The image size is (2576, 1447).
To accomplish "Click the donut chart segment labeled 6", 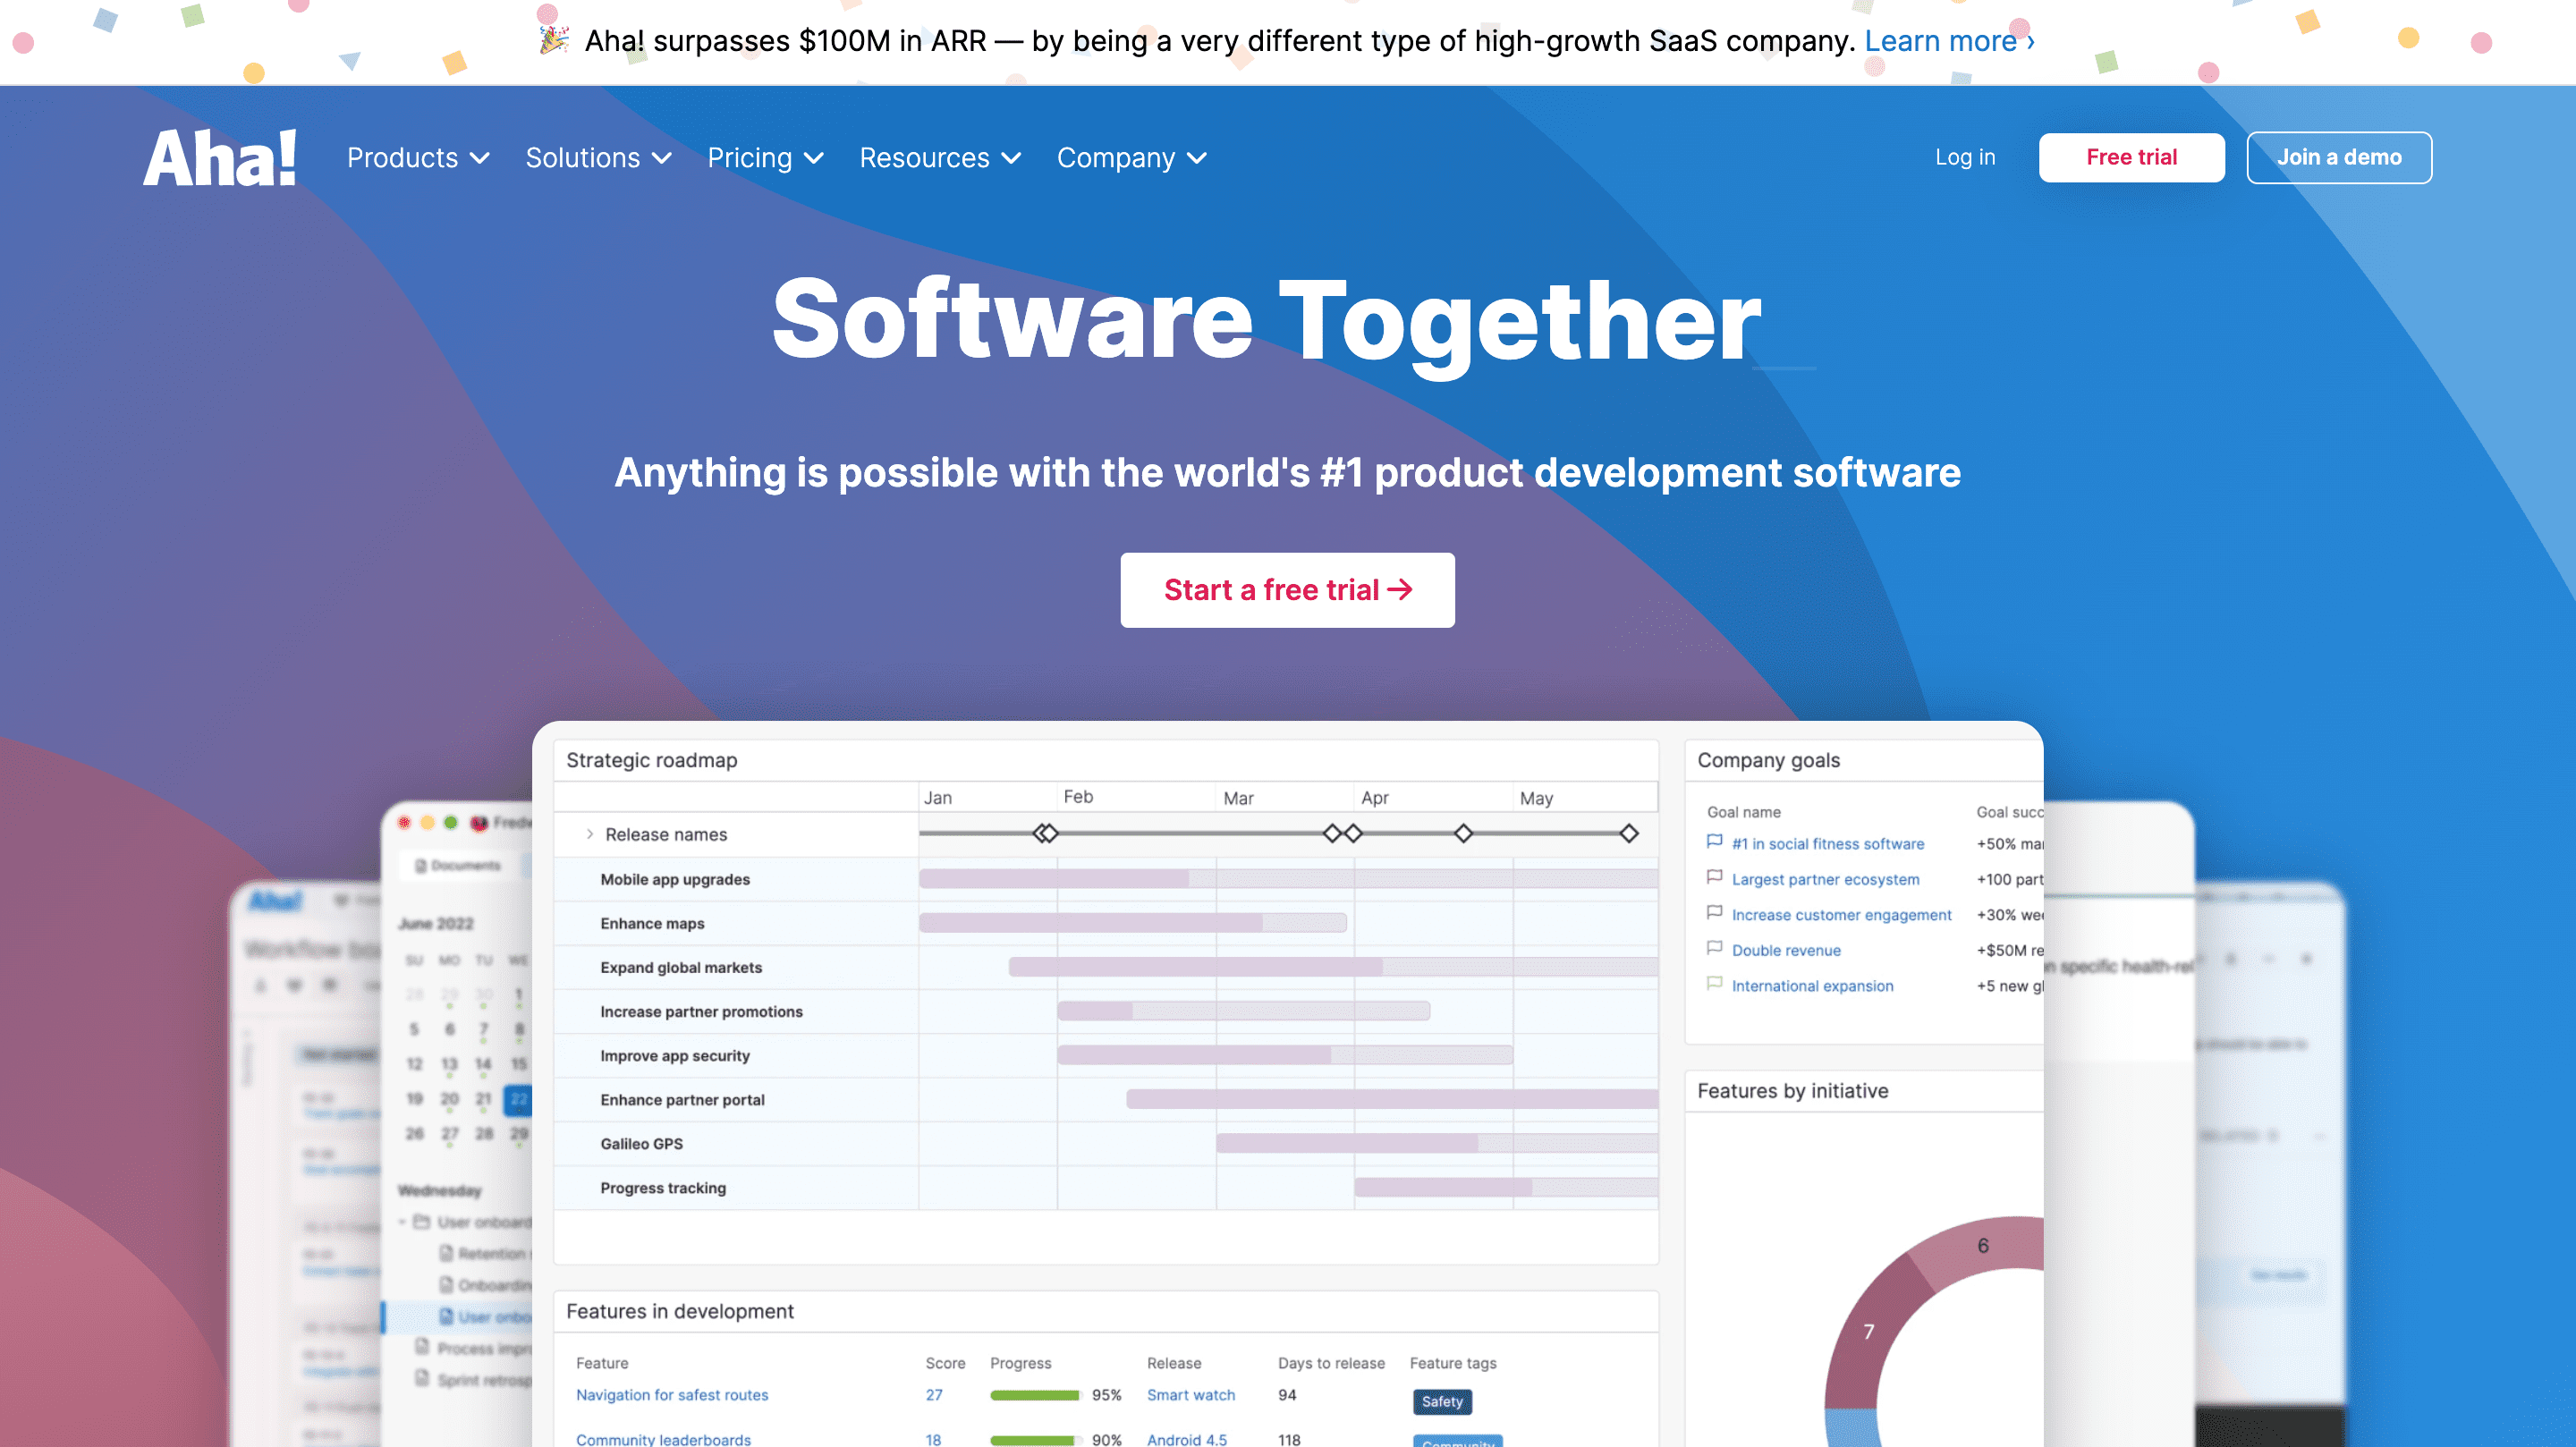I will click(x=1982, y=1246).
